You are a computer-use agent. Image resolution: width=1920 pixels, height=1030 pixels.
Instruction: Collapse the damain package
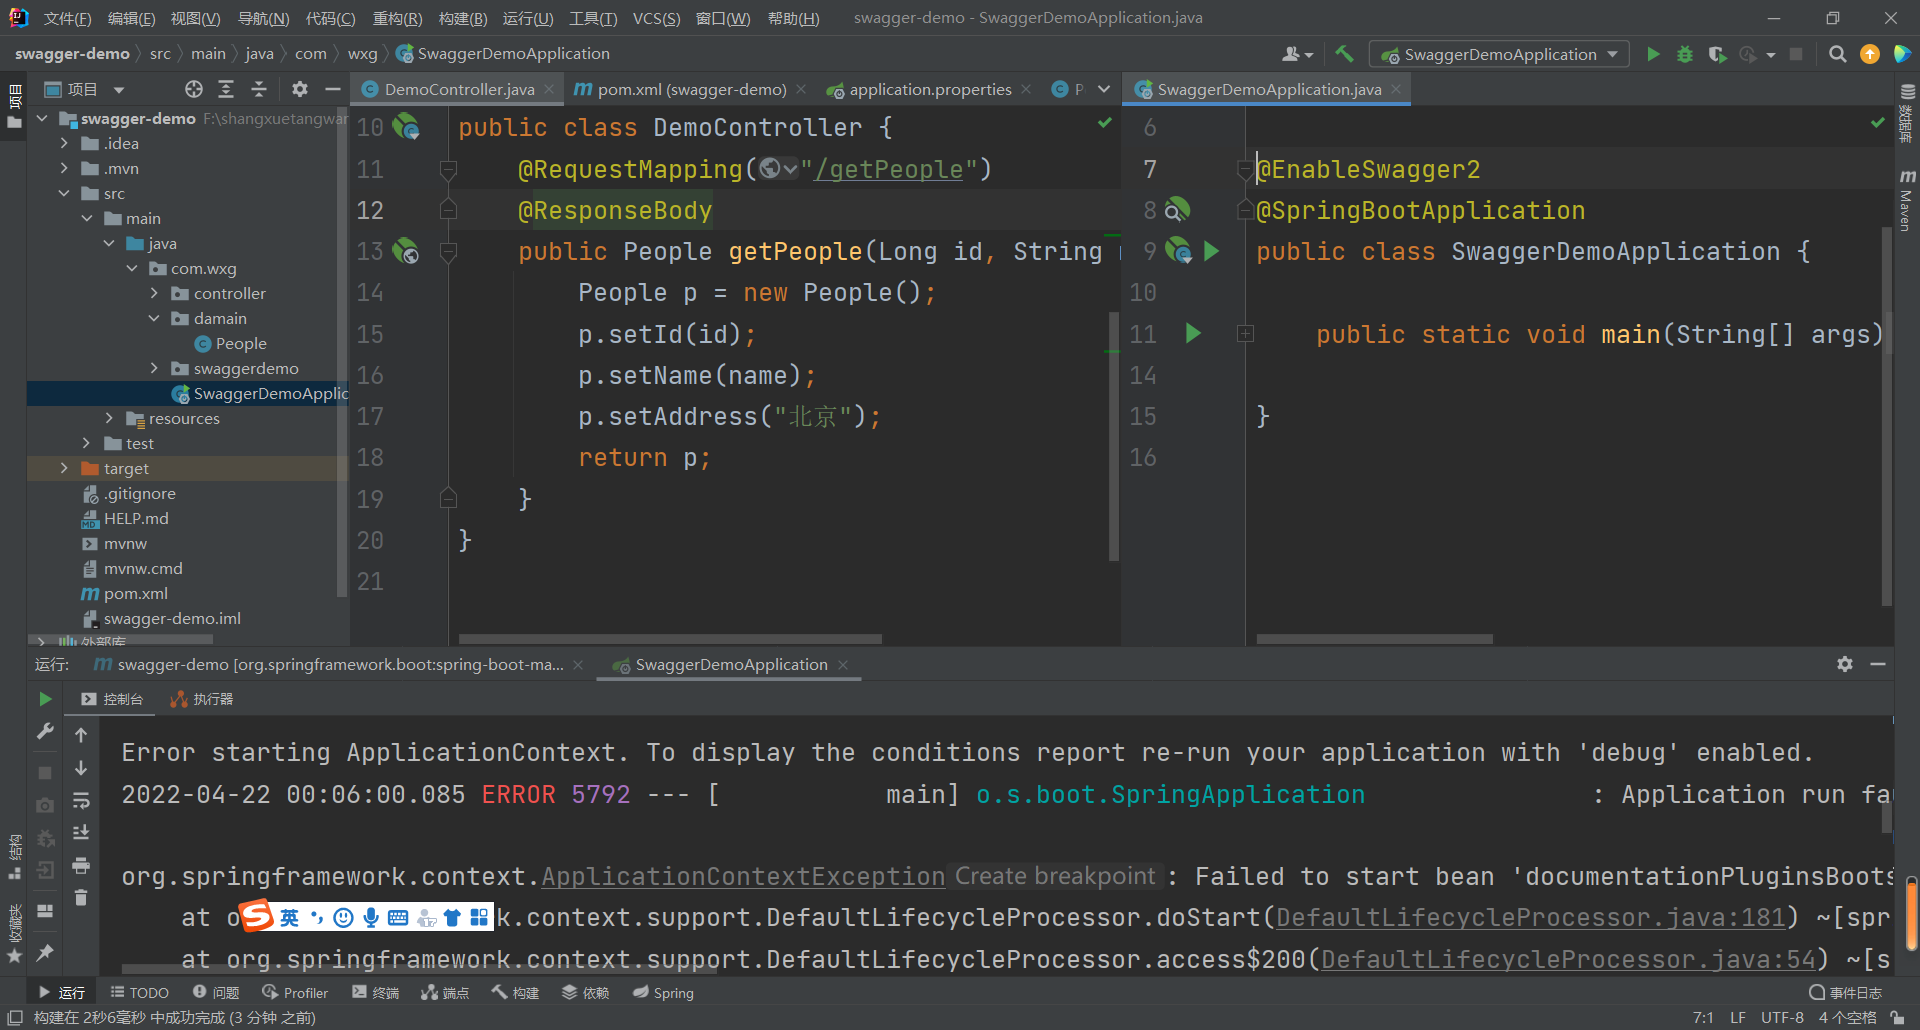[x=154, y=318]
